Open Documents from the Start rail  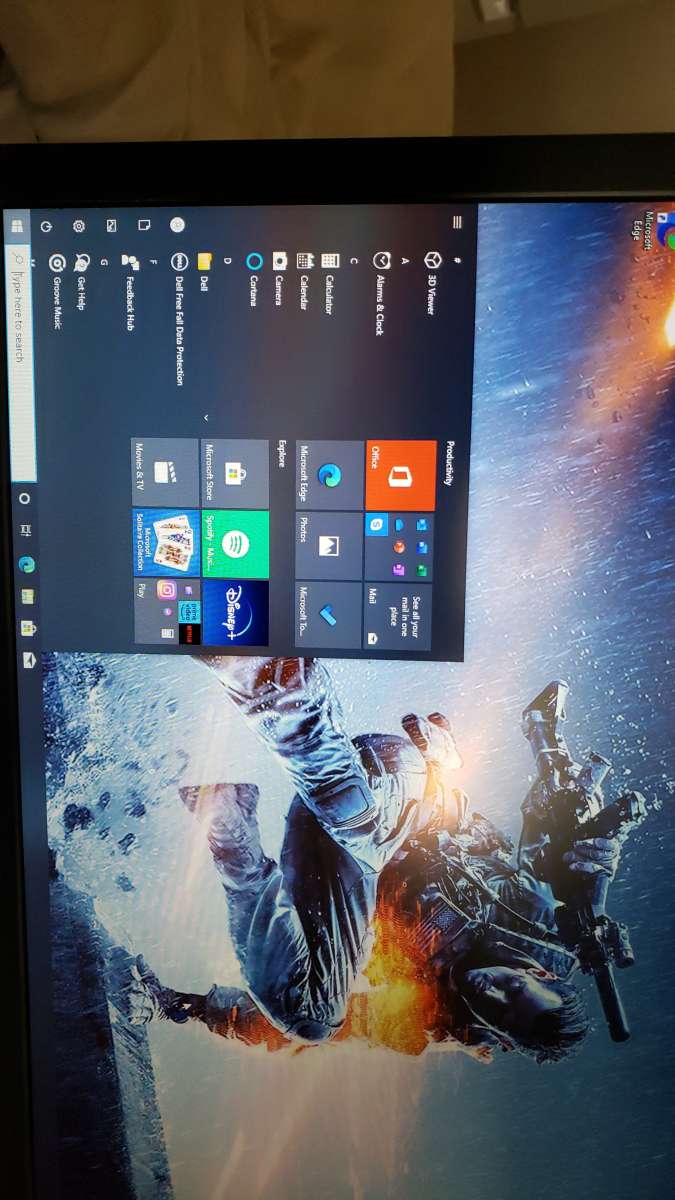144,225
